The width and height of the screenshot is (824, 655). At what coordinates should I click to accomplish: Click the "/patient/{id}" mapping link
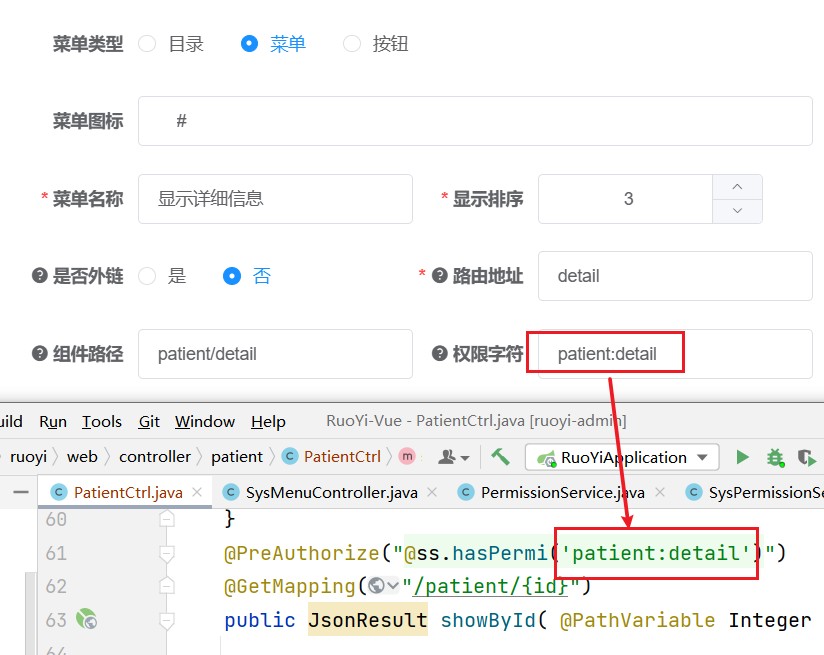(491, 586)
